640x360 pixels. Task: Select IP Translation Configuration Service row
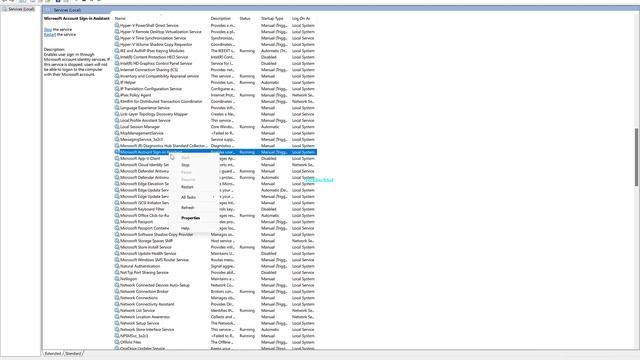coord(216,89)
